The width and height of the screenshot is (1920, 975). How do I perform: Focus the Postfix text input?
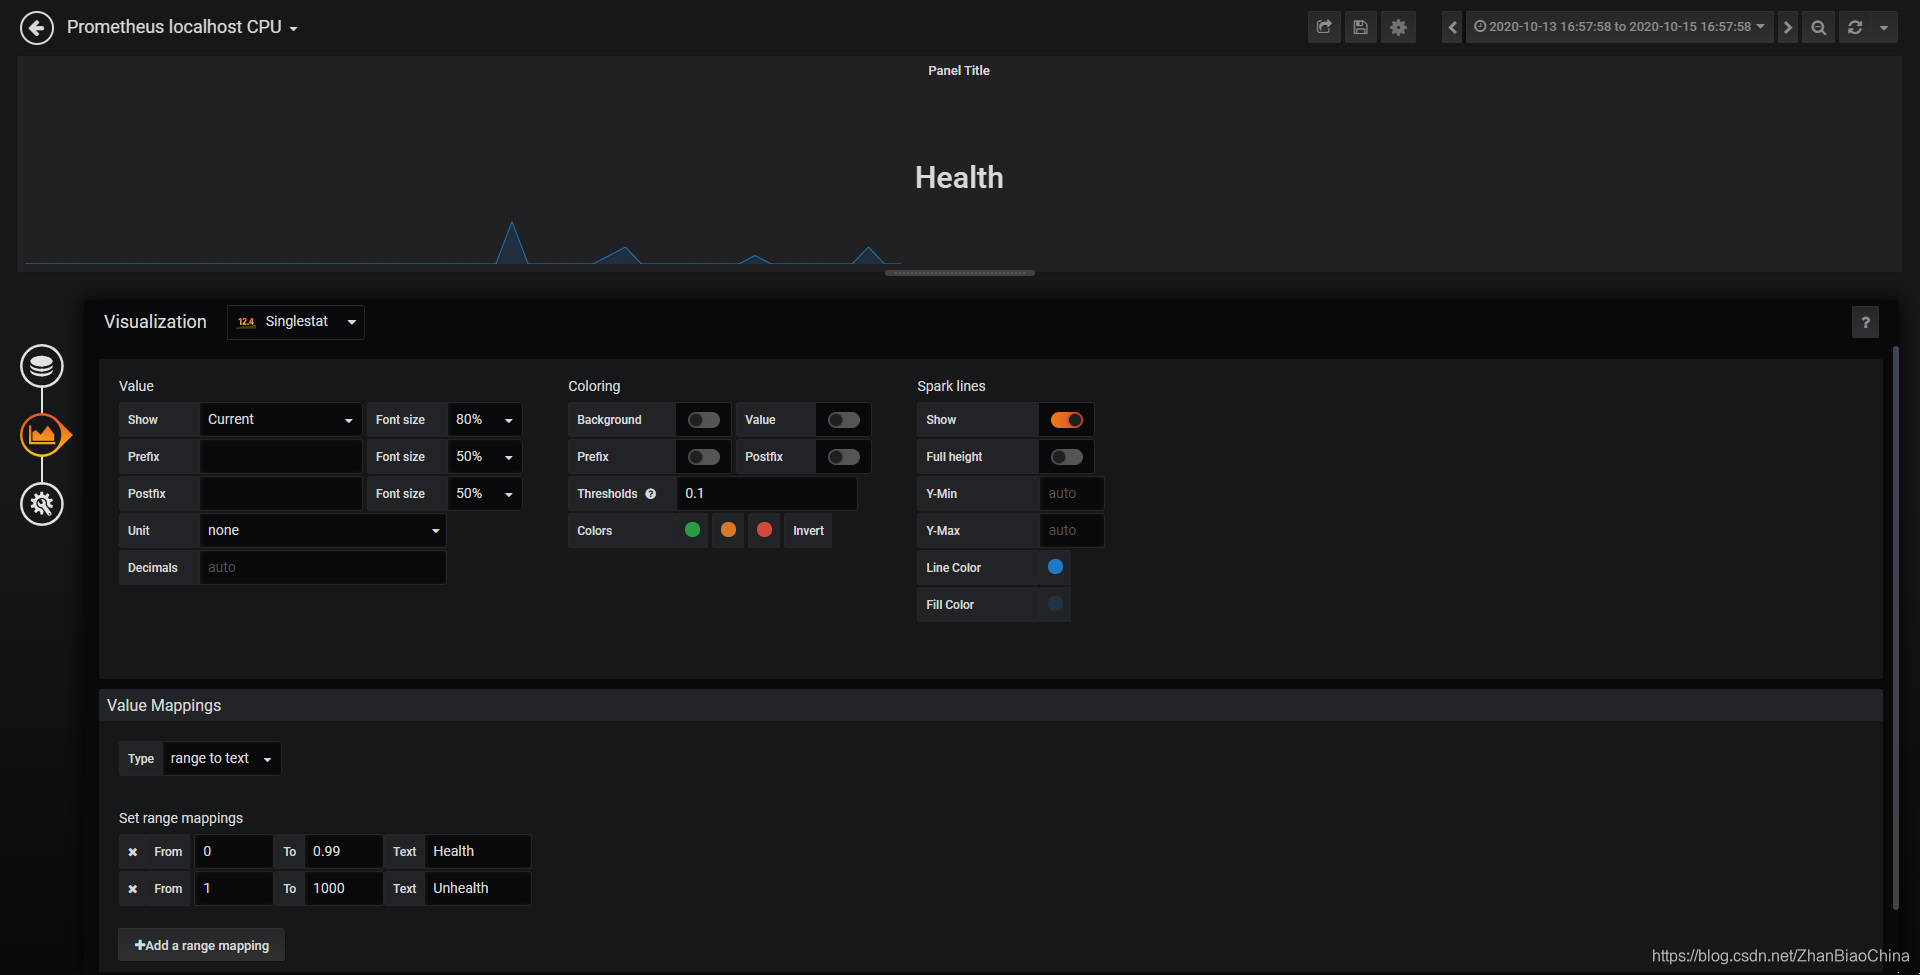[x=281, y=494]
